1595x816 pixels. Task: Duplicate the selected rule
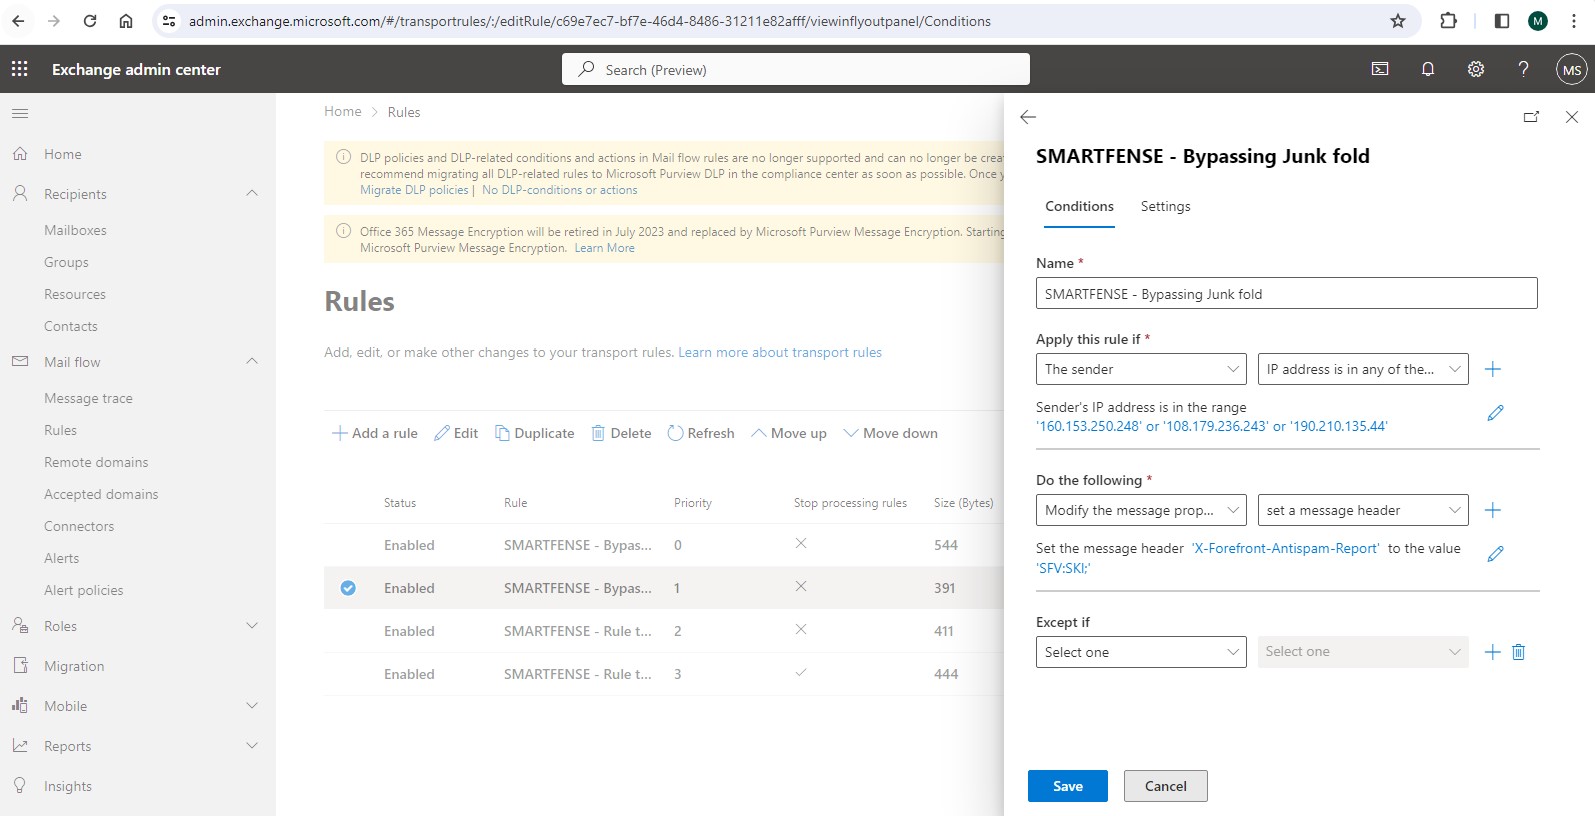[535, 433]
